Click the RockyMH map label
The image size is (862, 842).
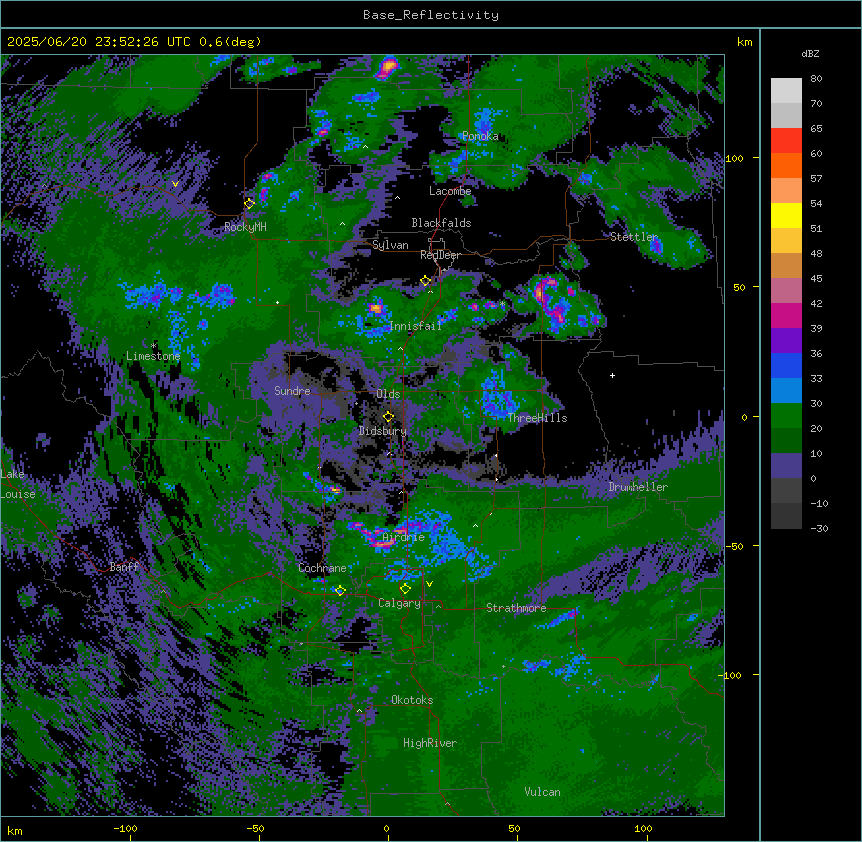(x=245, y=227)
